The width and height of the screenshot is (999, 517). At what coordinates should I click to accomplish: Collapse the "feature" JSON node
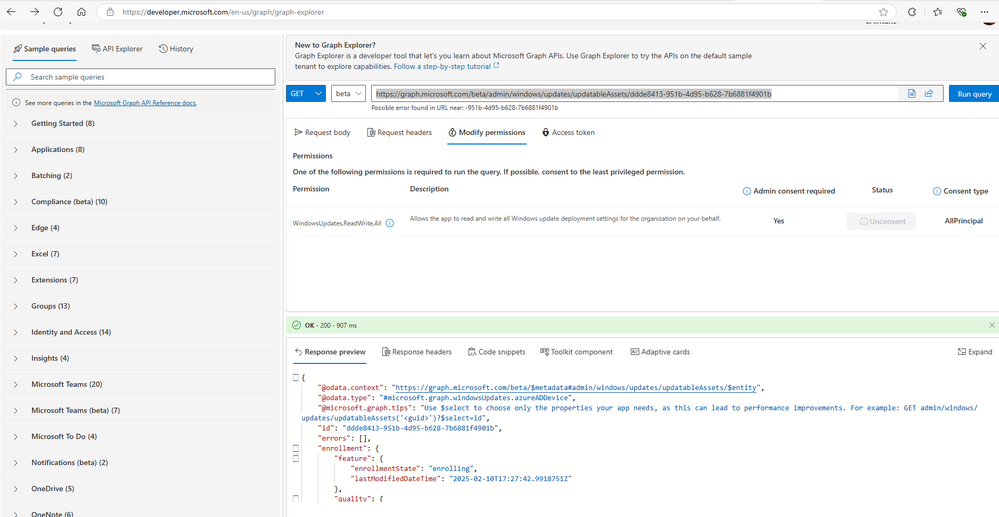[296, 458]
